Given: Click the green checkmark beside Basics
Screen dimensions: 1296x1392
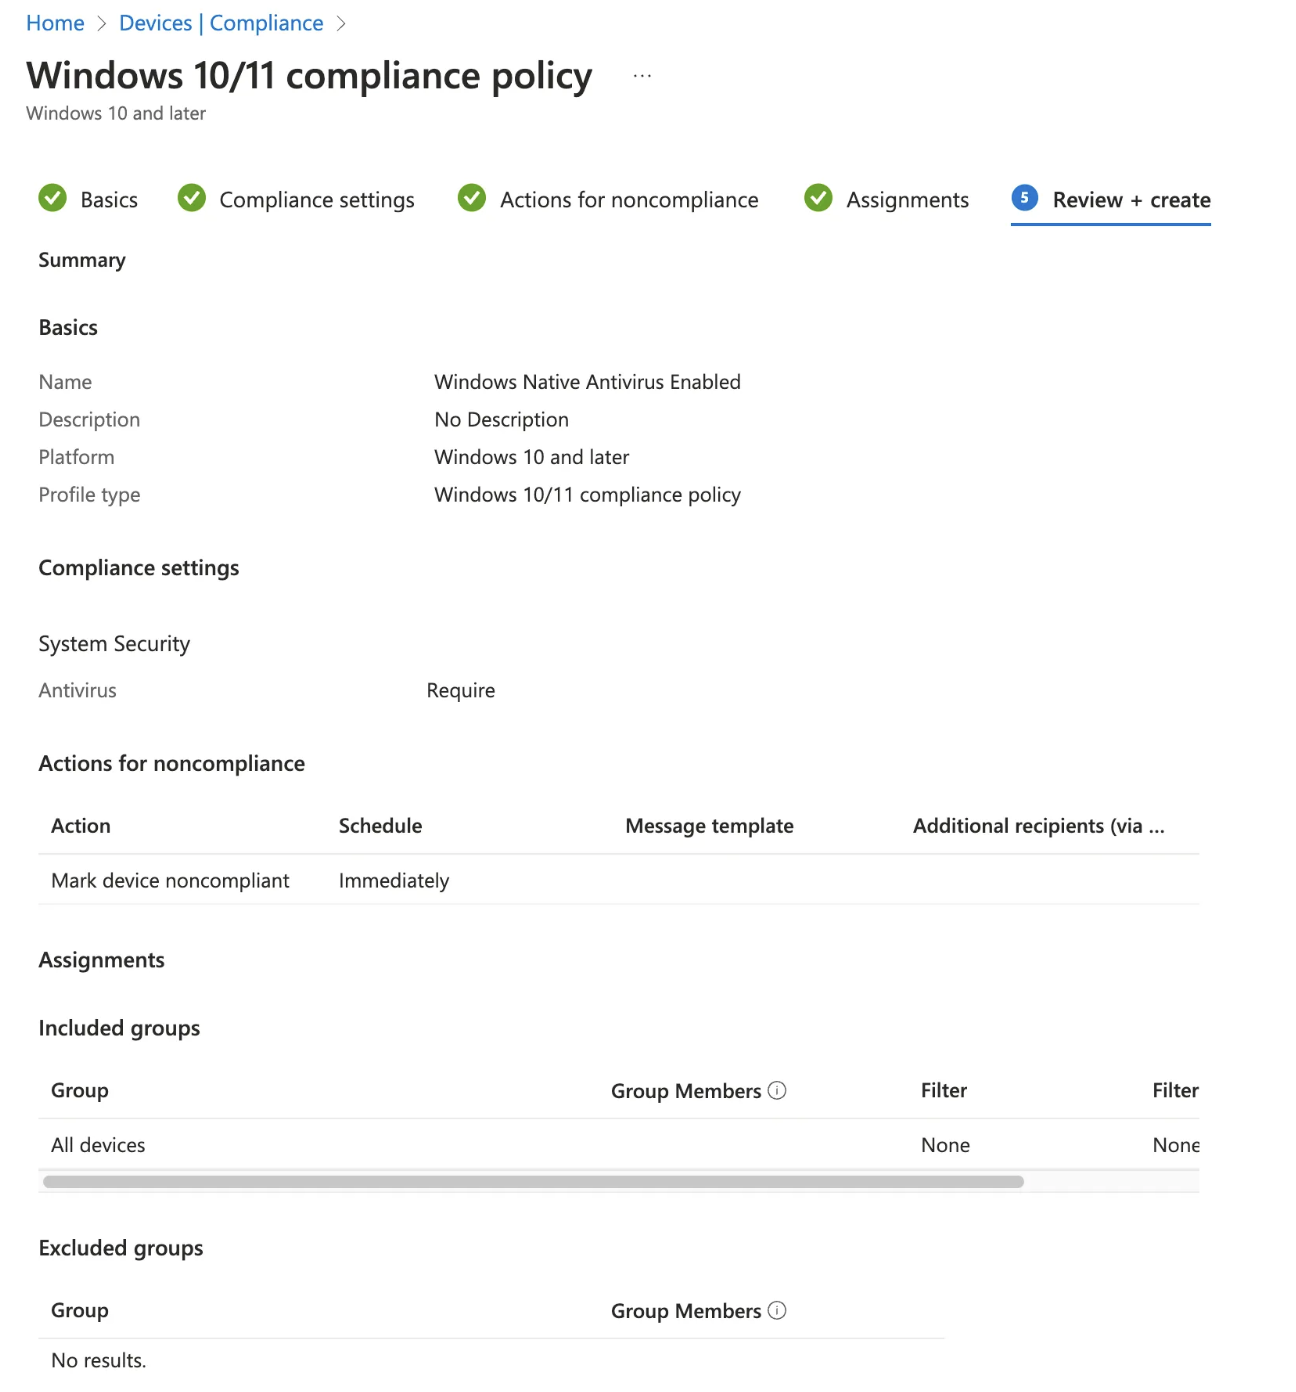Looking at the screenshot, I should [x=53, y=198].
